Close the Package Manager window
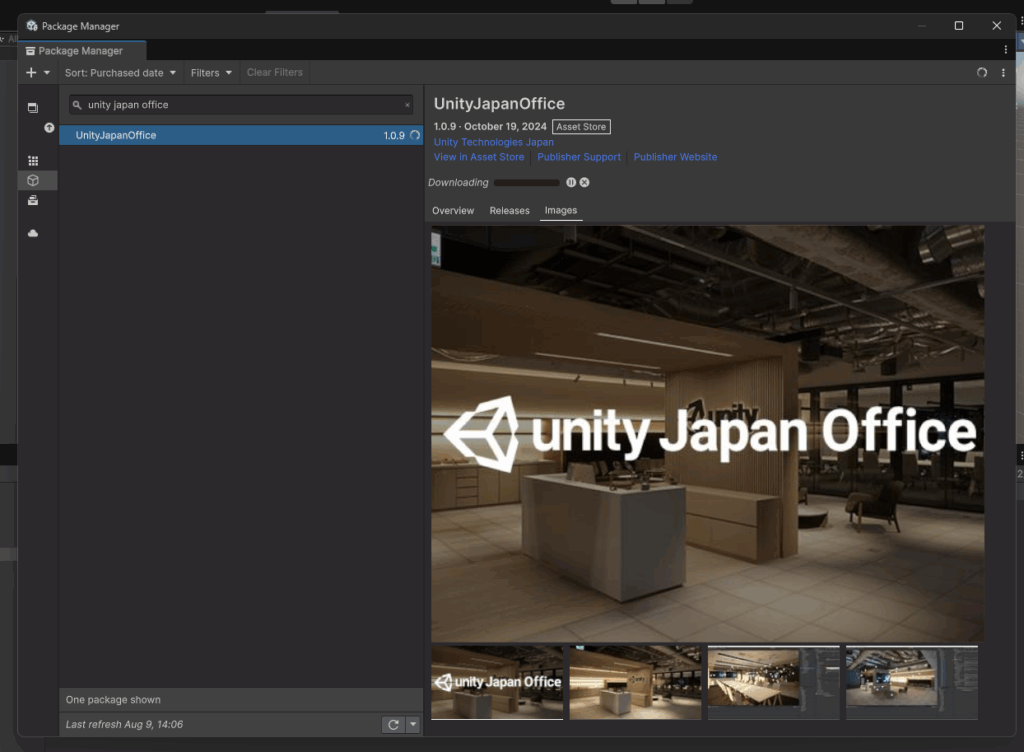This screenshot has height=752, width=1024. tap(997, 25)
